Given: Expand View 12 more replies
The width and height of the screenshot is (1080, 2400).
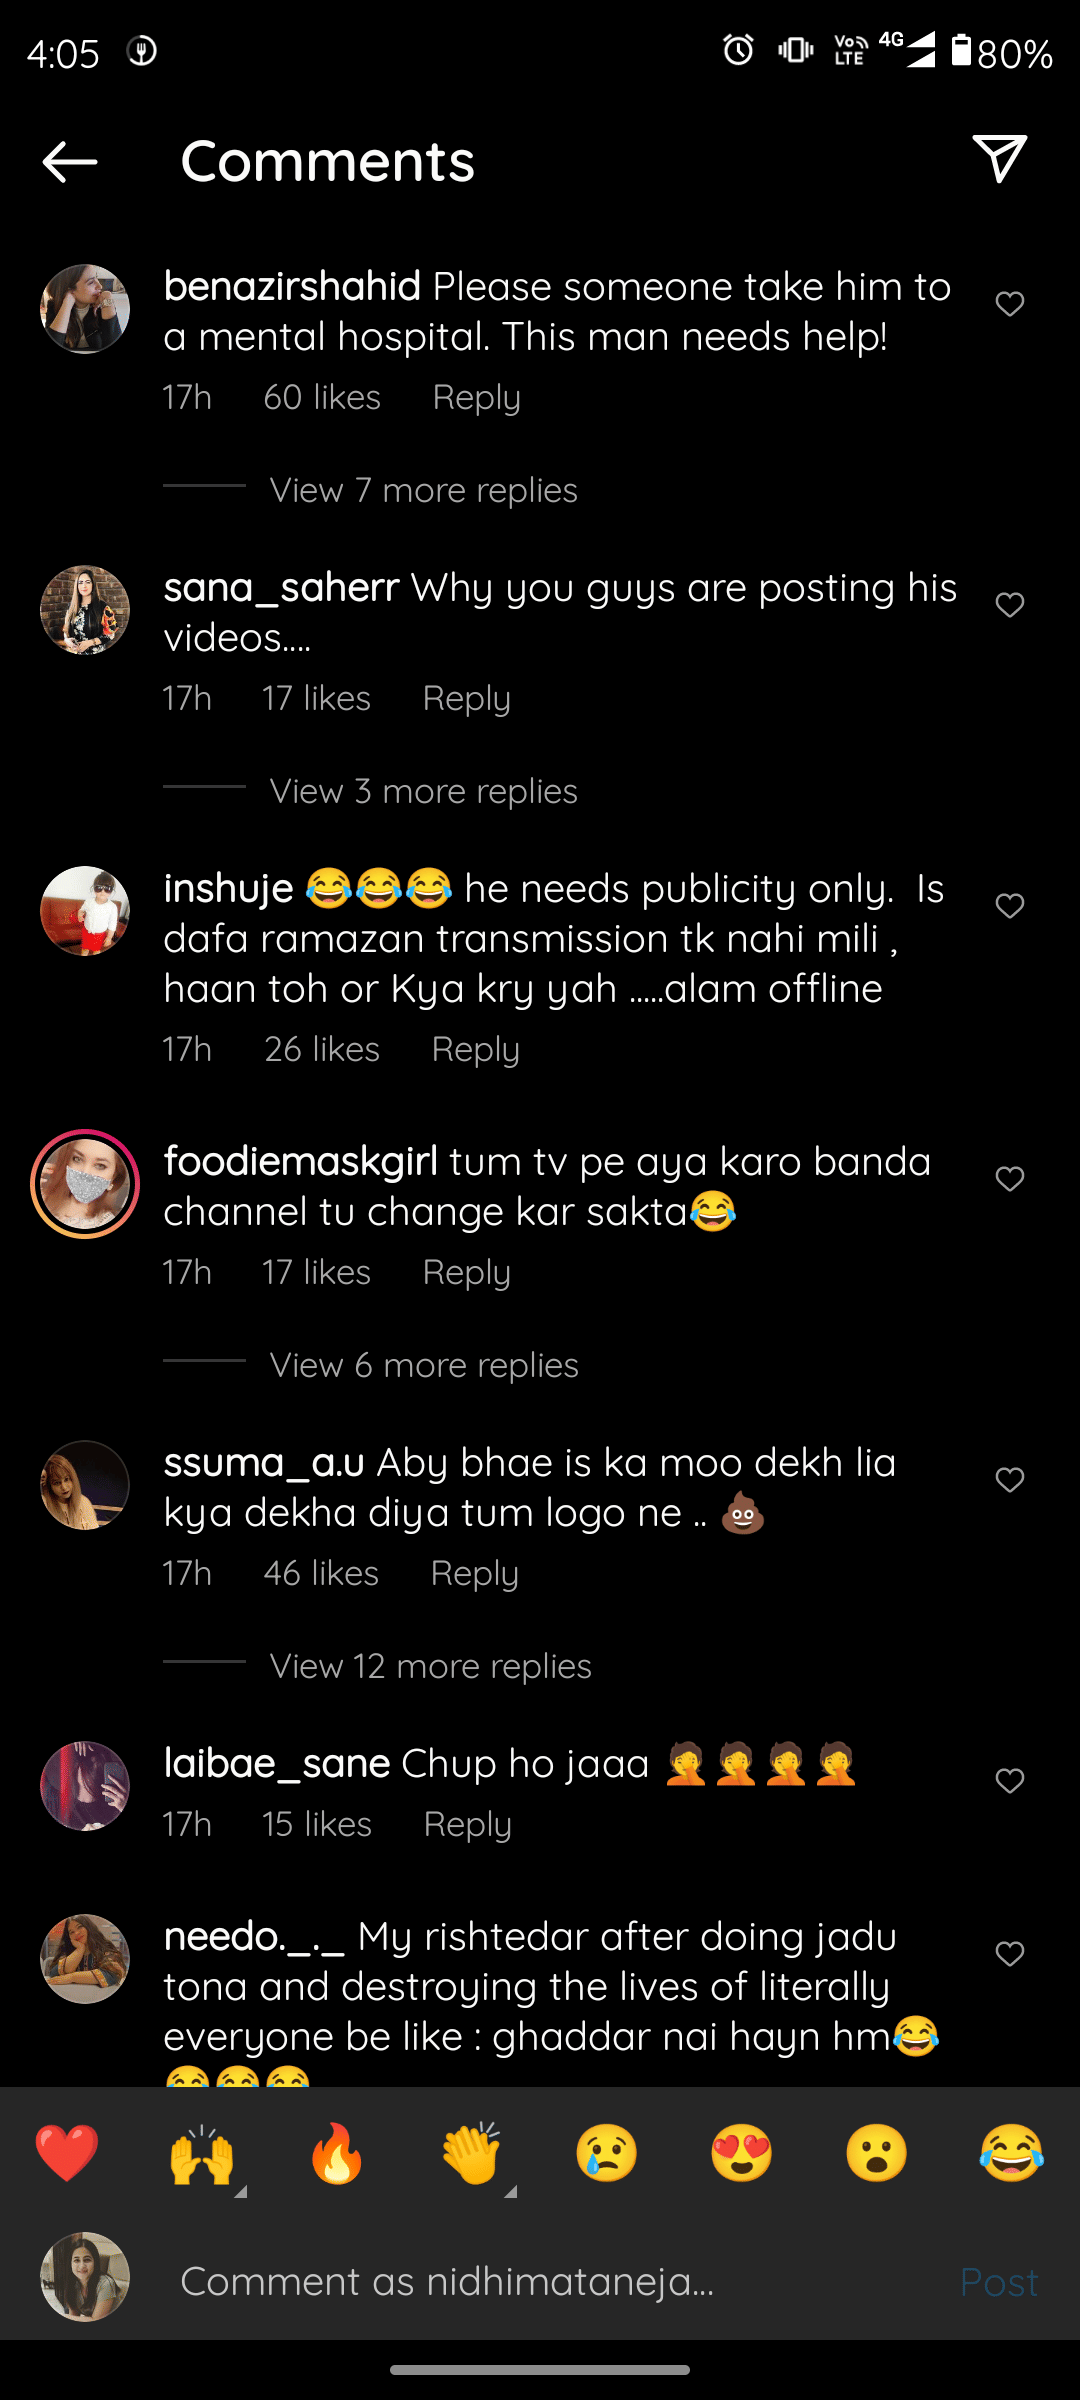Looking at the screenshot, I should pos(430,1667).
